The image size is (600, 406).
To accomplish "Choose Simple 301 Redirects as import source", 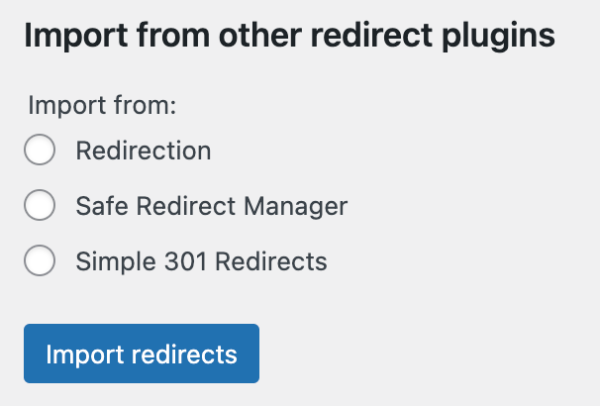I will pos(40,262).
